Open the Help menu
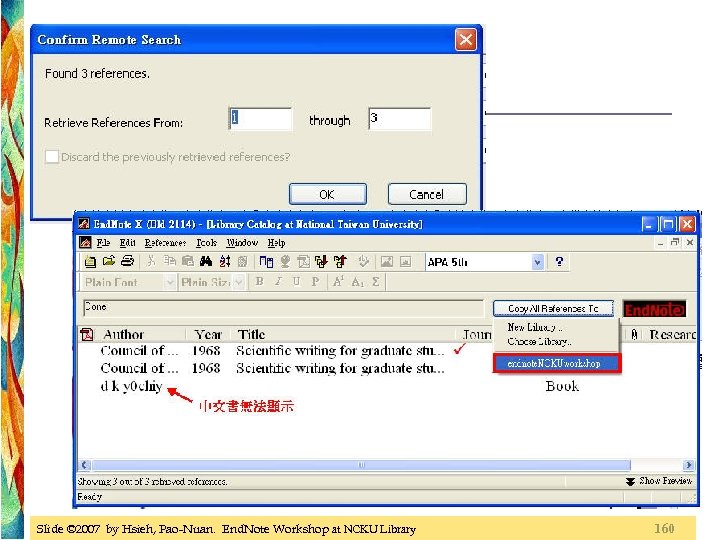Image resolution: width=720 pixels, height=540 pixels. click(276, 243)
